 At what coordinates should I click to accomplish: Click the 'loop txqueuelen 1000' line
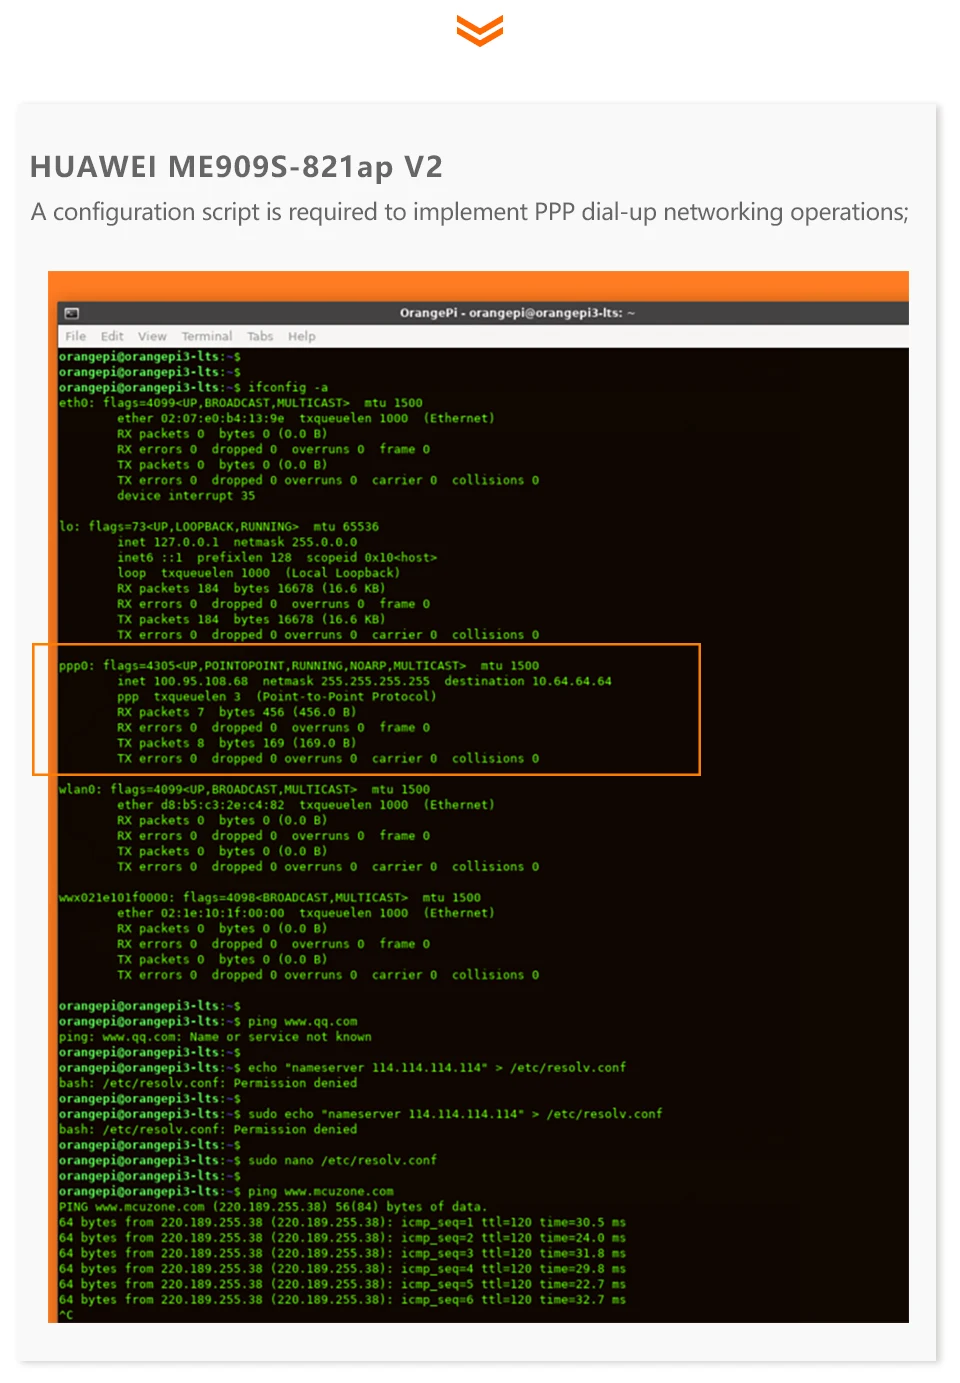pos(258,573)
